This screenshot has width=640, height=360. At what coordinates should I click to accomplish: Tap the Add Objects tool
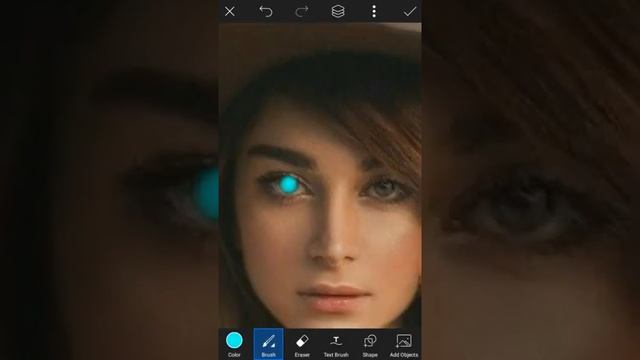[404, 344]
